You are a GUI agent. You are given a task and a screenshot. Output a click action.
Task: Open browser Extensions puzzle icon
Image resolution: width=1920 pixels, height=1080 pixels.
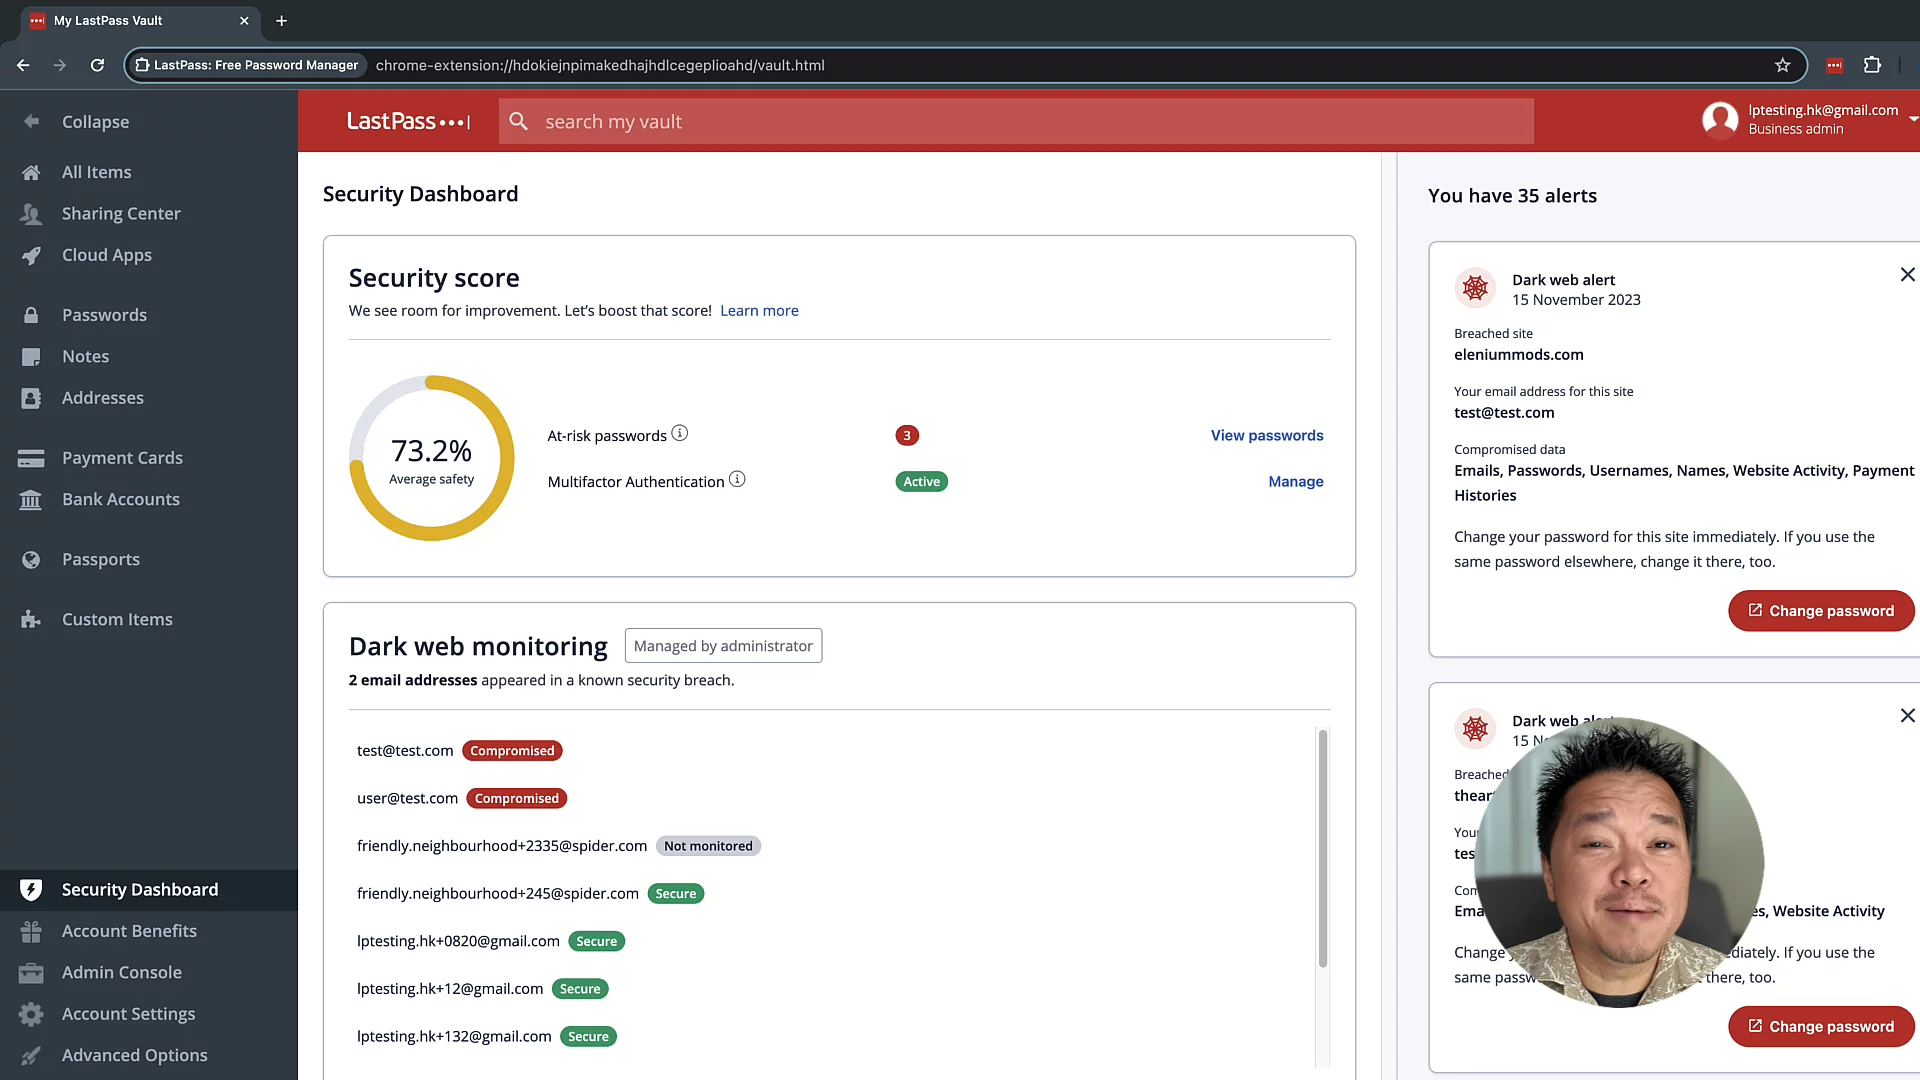click(x=1872, y=65)
